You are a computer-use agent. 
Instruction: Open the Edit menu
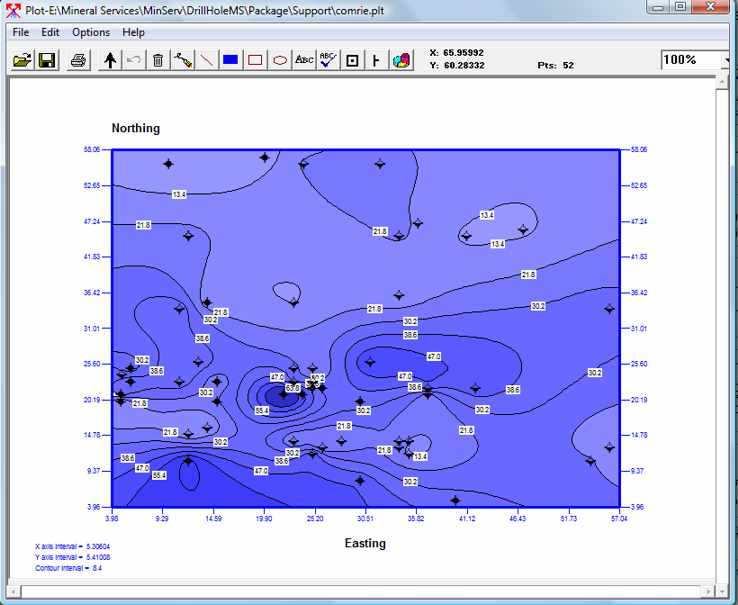click(x=51, y=32)
